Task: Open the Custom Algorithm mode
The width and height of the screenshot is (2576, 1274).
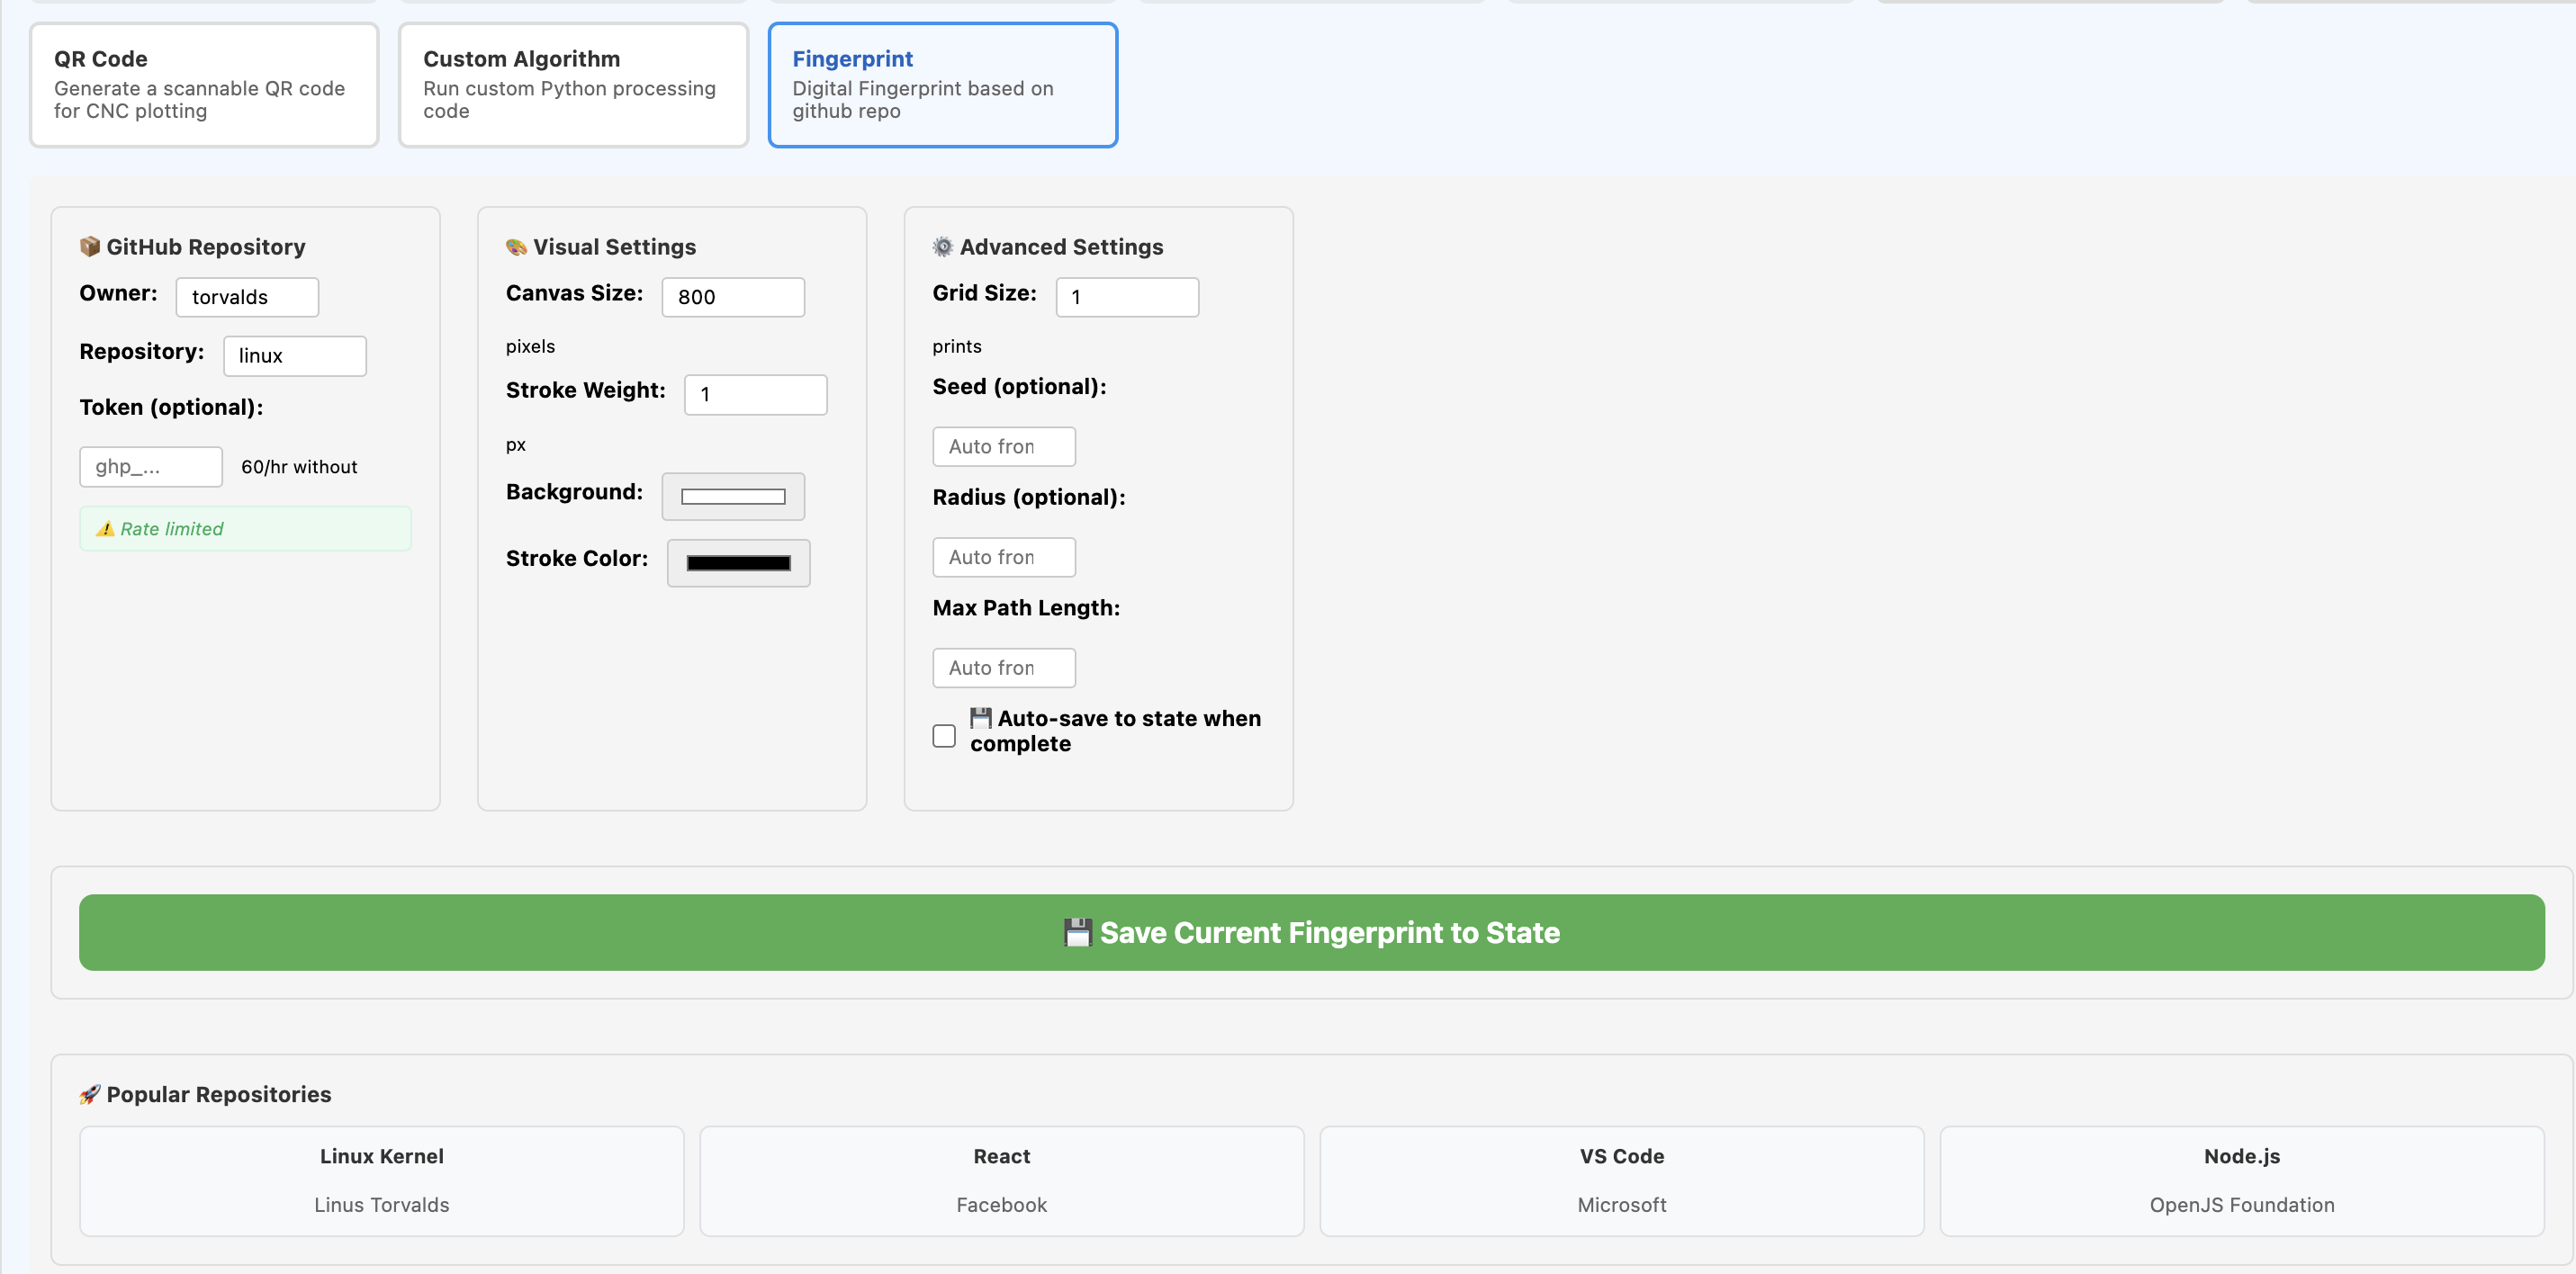Action: 572,84
